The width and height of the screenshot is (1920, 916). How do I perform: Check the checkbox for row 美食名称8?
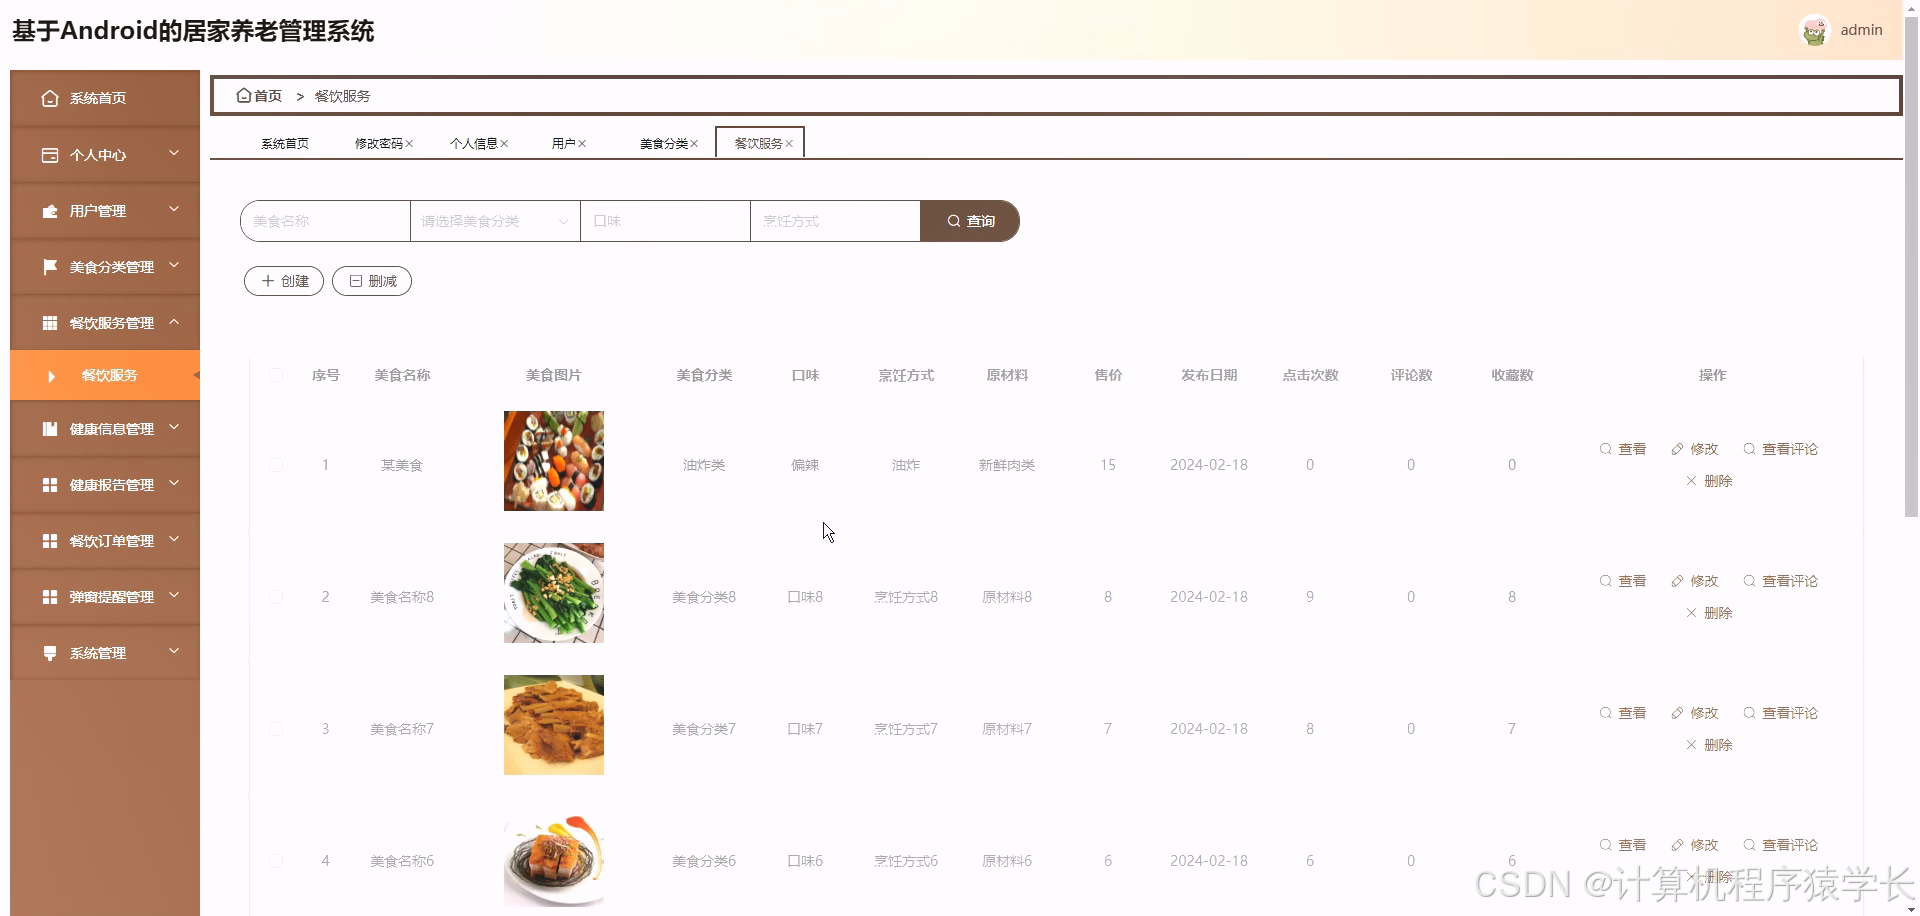coord(276,597)
